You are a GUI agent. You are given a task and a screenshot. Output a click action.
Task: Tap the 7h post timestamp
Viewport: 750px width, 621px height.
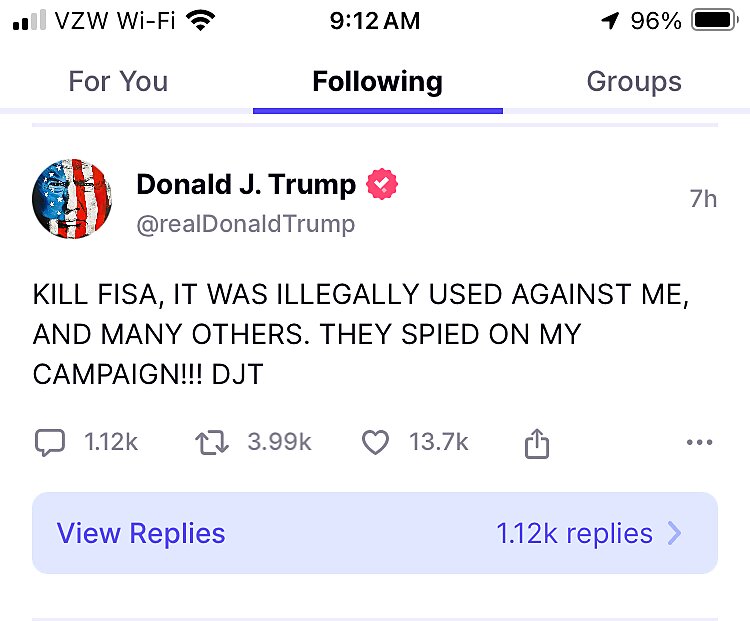click(703, 199)
